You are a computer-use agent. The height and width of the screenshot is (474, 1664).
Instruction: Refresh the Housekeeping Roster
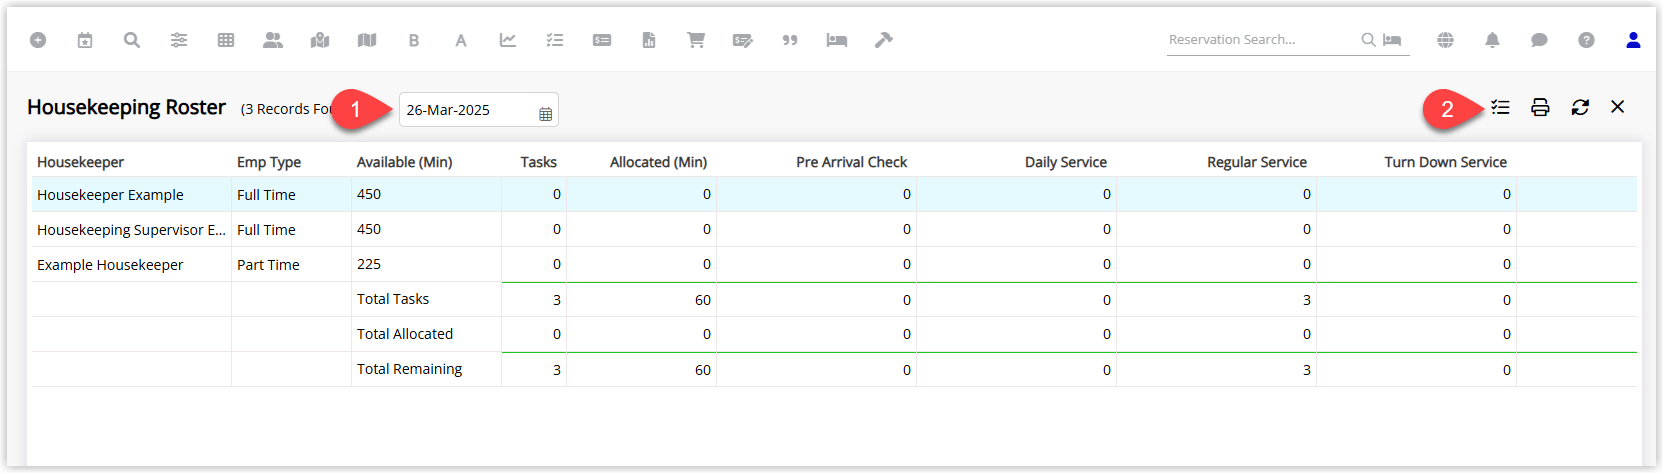[1580, 107]
